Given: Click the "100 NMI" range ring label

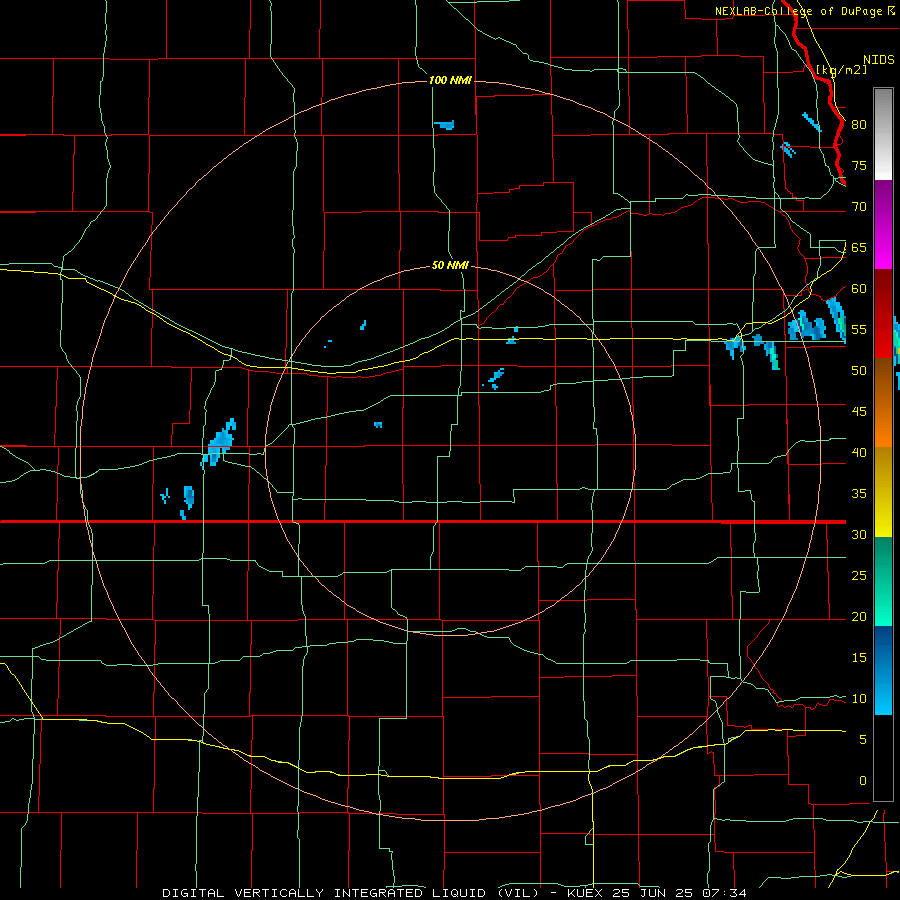Looking at the screenshot, I should point(450,80).
